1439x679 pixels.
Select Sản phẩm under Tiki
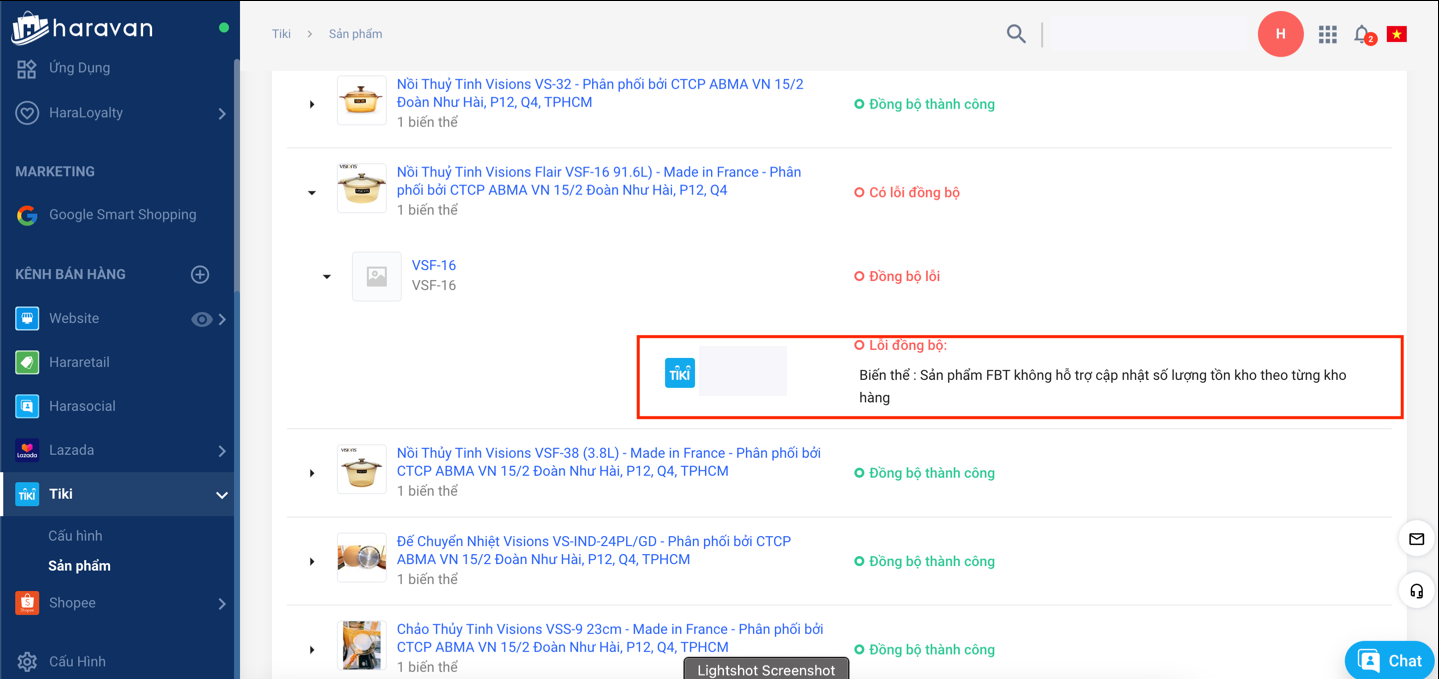79,566
